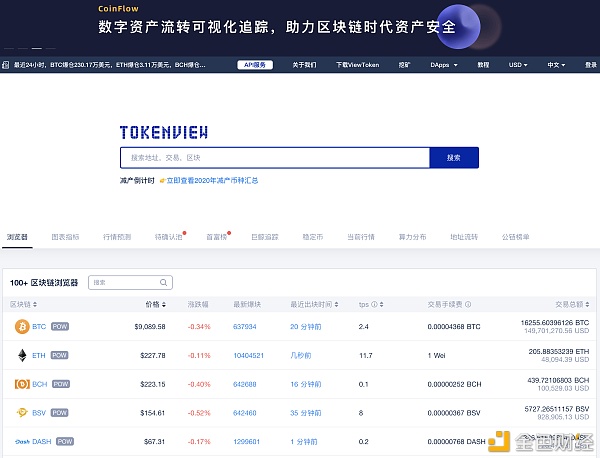The height and width of the screenshot is (458, 600).
Task: Open the DASH blockchain link
Action: [x=42, y=442]
